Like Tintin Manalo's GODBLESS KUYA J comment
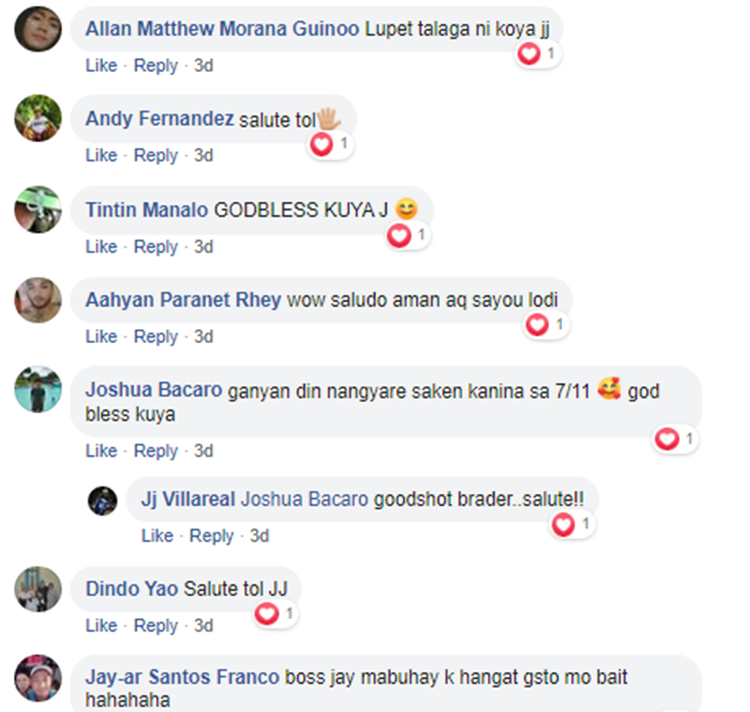Viewport: 750px width, 712px height. point(101,247)
